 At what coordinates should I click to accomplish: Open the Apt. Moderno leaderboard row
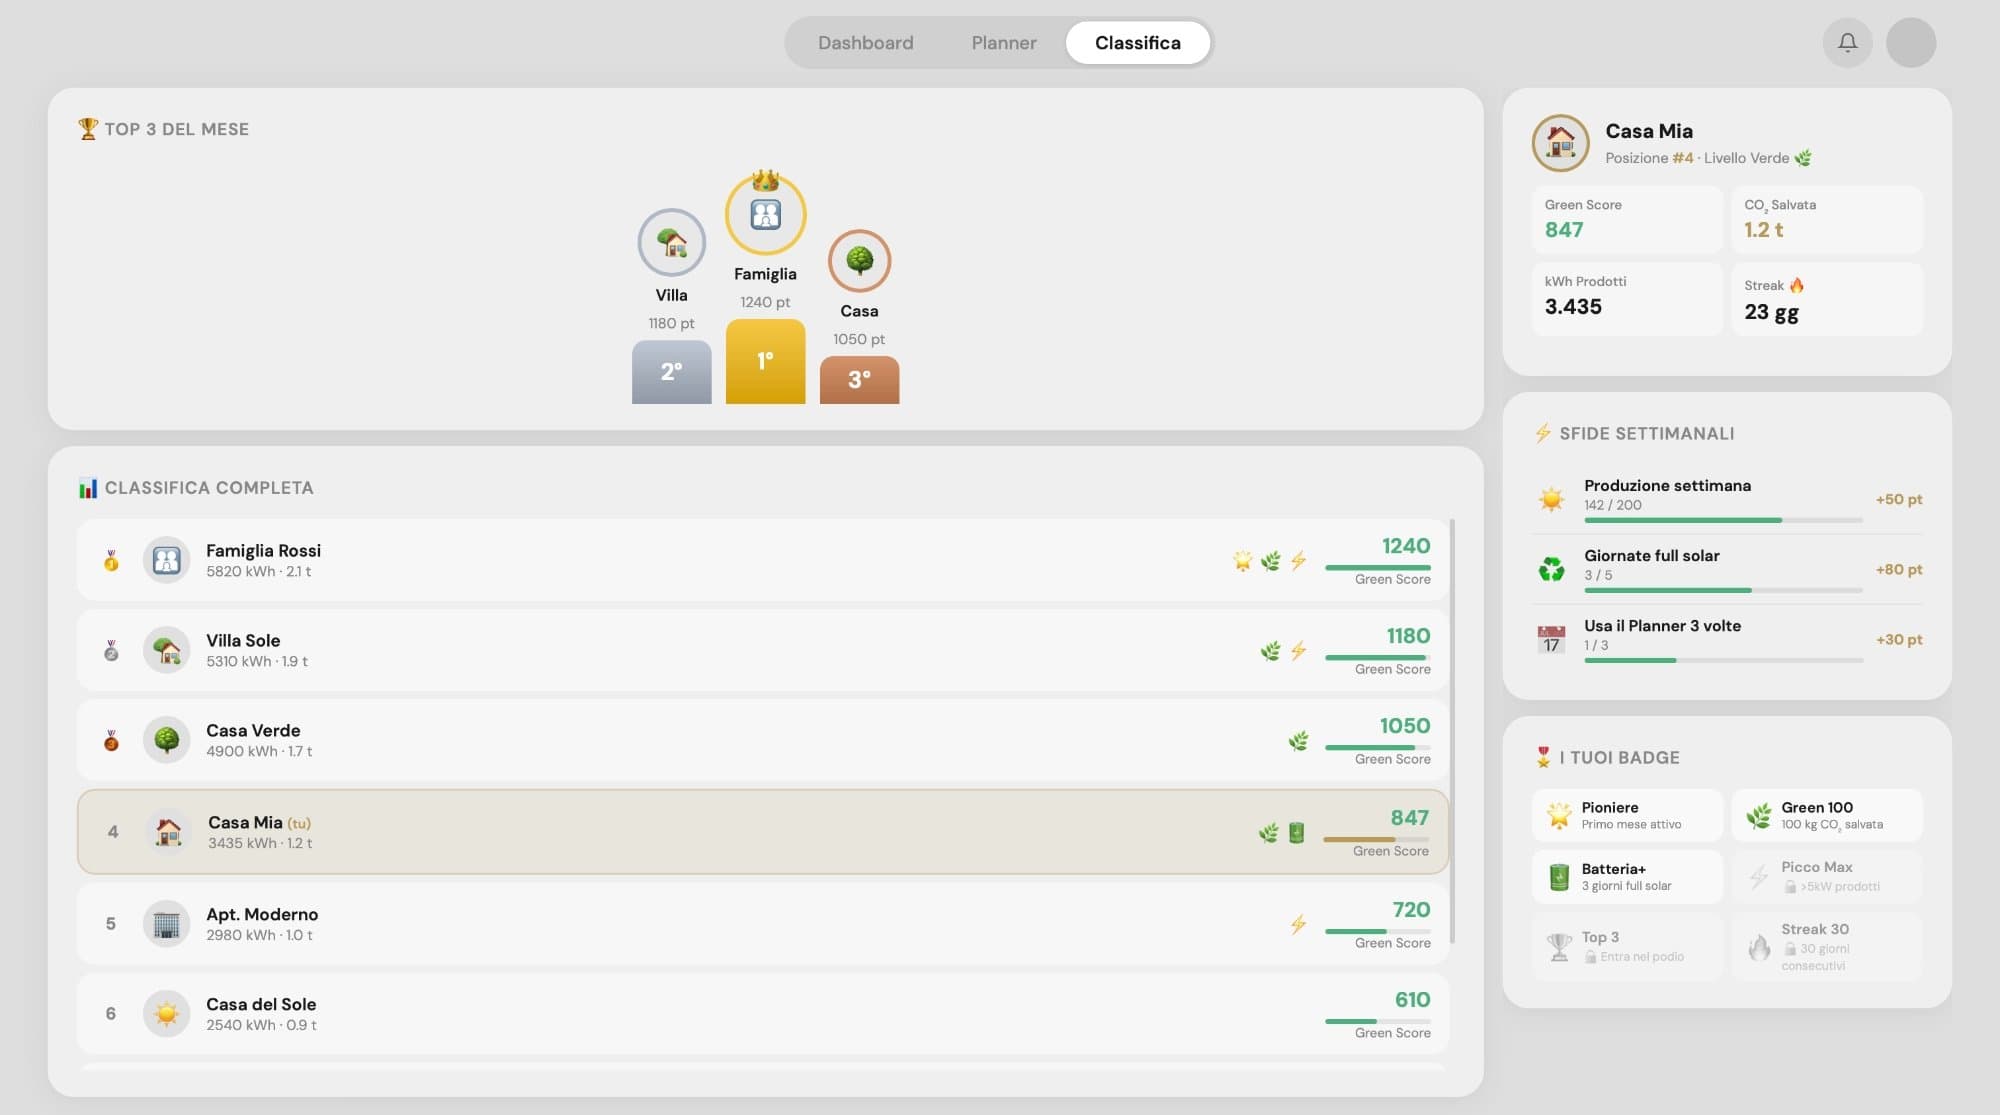tap(762, 924)
